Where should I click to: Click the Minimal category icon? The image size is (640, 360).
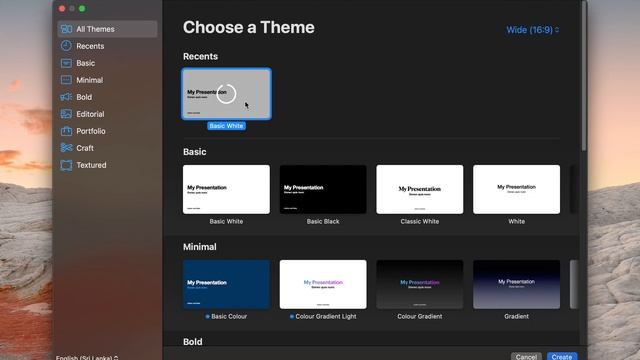click(x=66, y=80)
